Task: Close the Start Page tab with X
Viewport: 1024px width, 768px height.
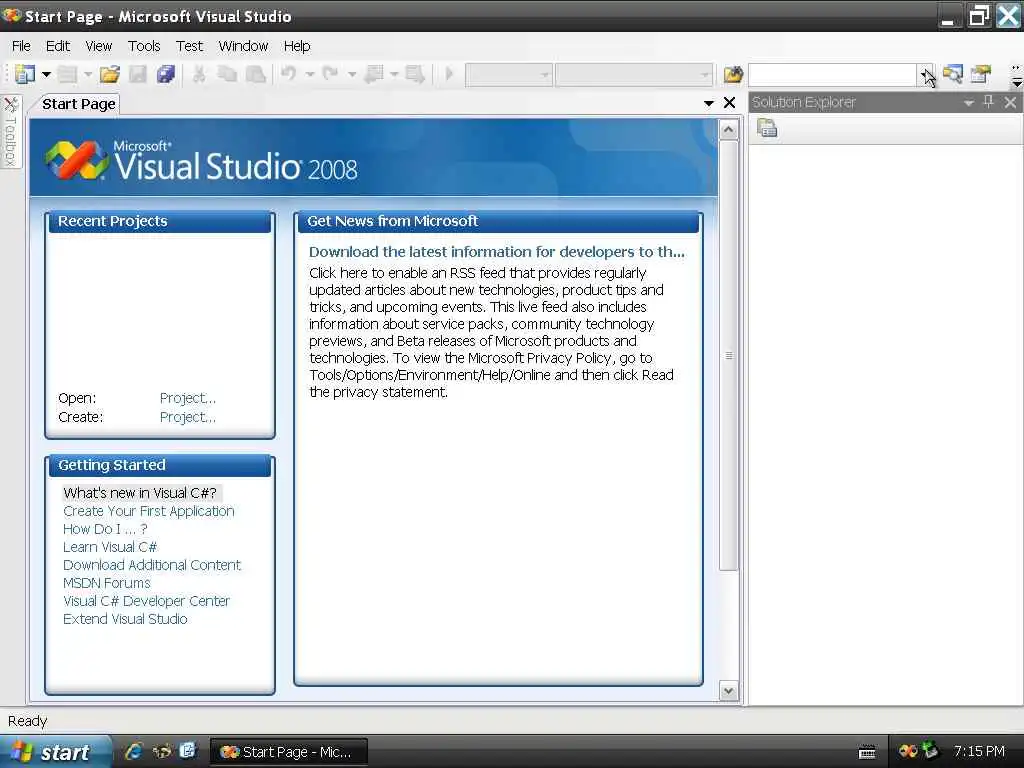Action: click(x=729, y=103)
